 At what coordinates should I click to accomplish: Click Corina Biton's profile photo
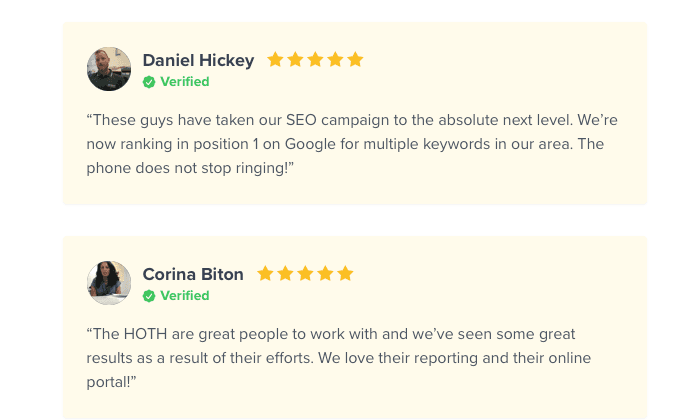click(x=109, y=283)
